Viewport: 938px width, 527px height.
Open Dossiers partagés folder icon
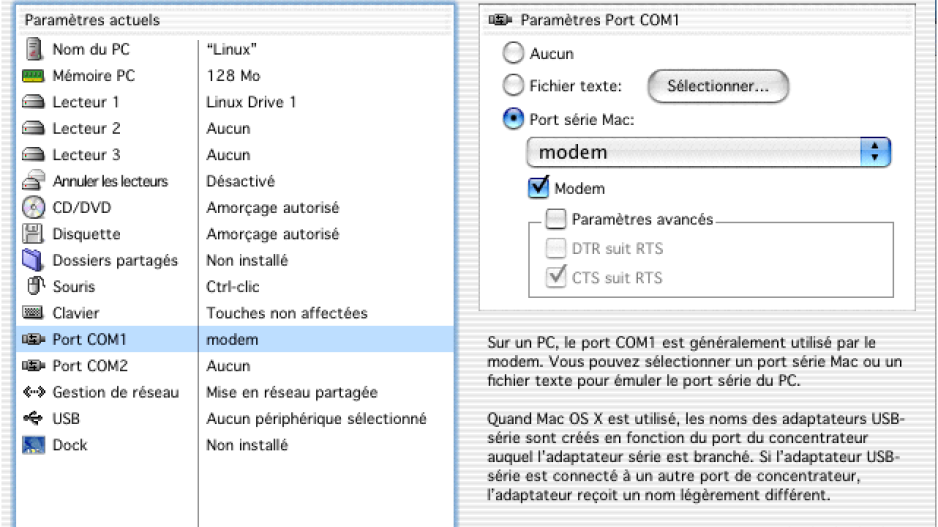click(x=33, y=260)
